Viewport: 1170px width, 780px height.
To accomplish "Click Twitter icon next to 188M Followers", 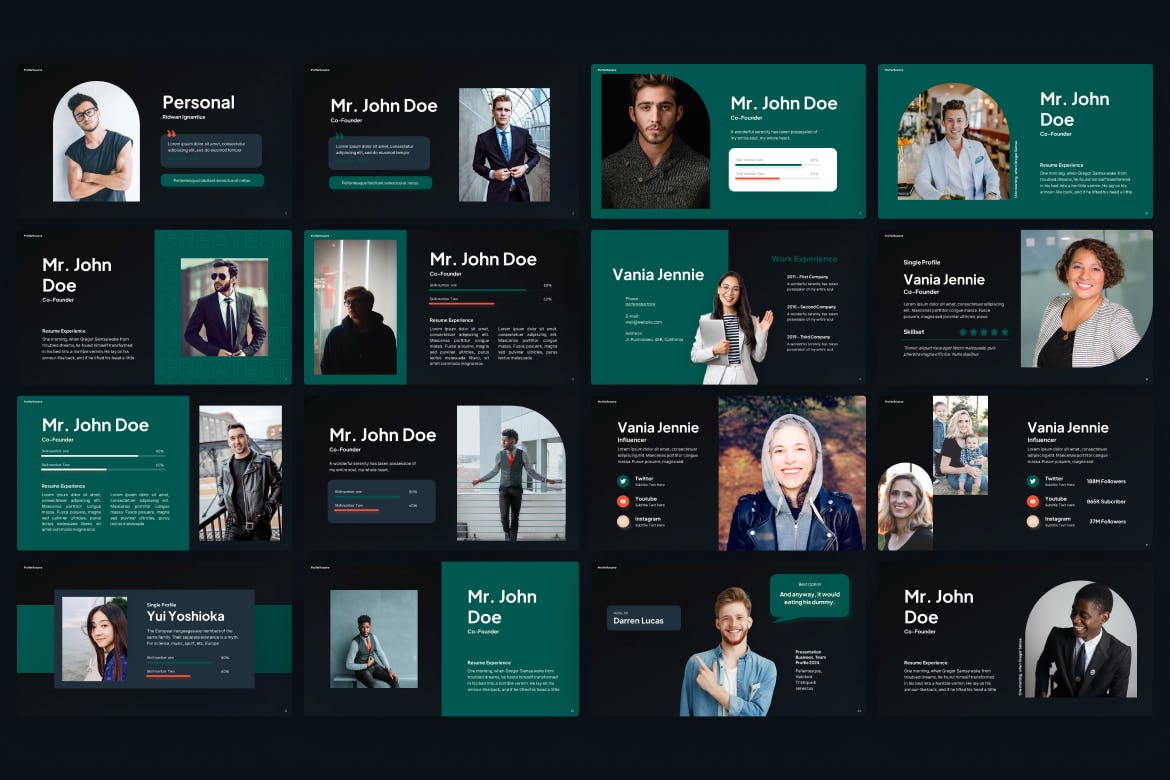I will (x=1033, y=481).
